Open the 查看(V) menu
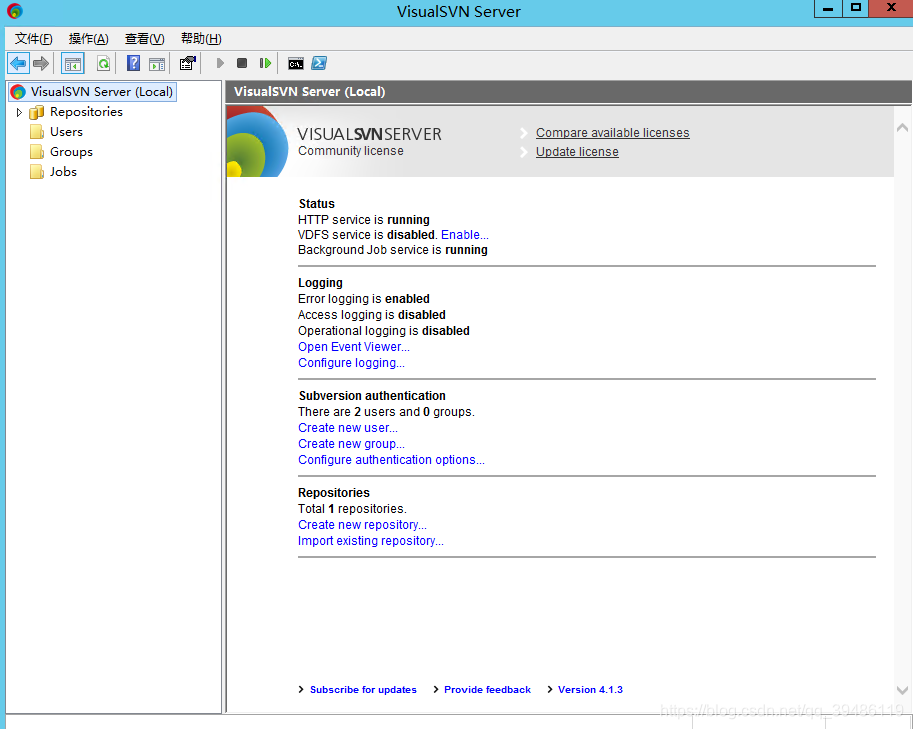 (x=144, y=38)
